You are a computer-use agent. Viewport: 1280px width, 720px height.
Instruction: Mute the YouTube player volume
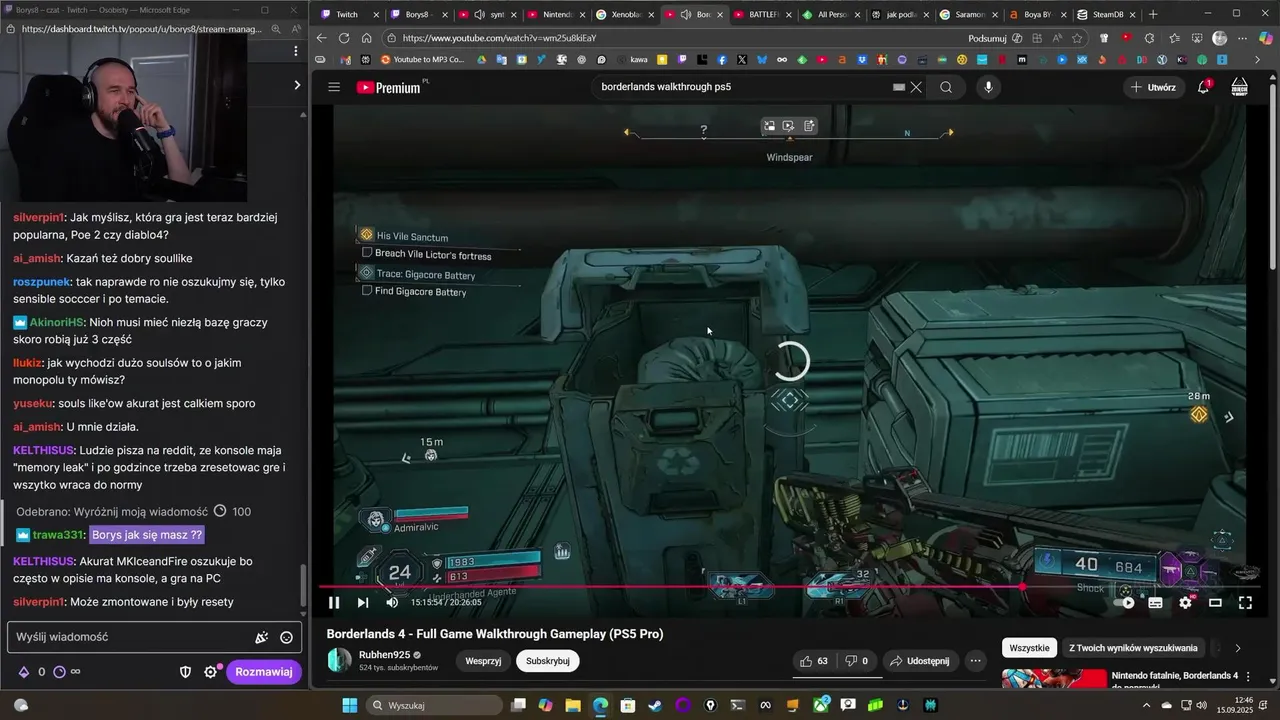[392, 602]
